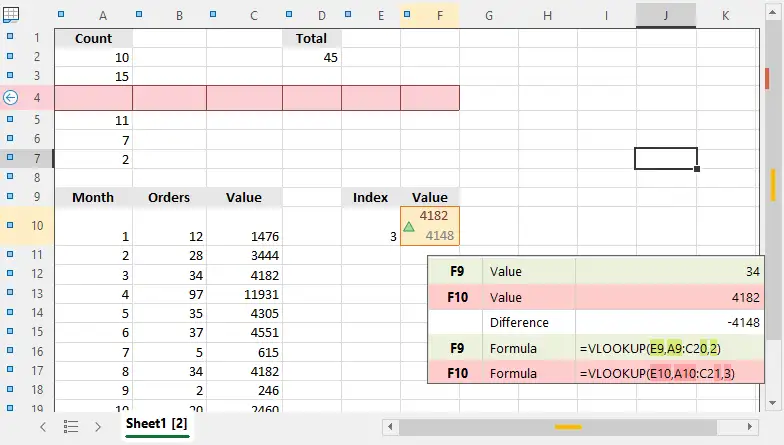The width and height of the screenshot is (784, 445).
Task: Click the blue square marker beside row 14
Action: coord(10,312)
